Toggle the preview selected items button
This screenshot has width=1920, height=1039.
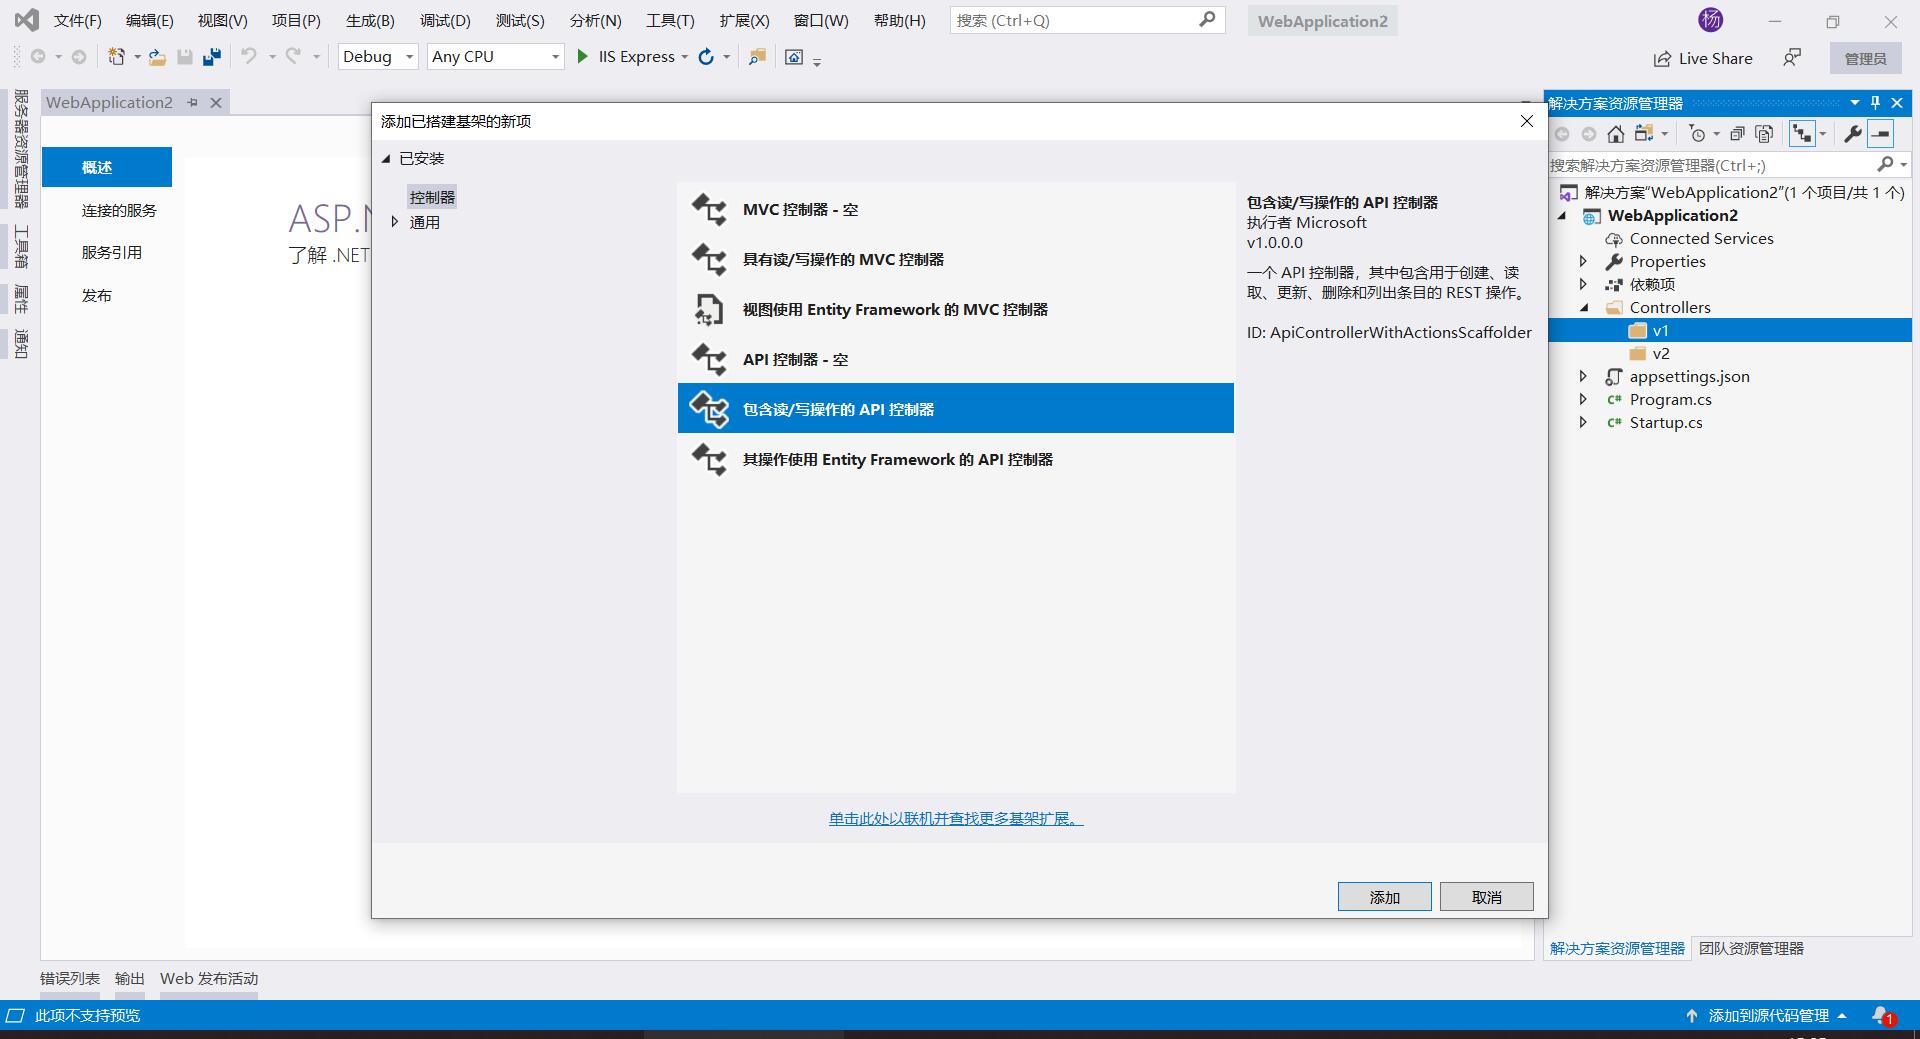(x=1880, y=134)
